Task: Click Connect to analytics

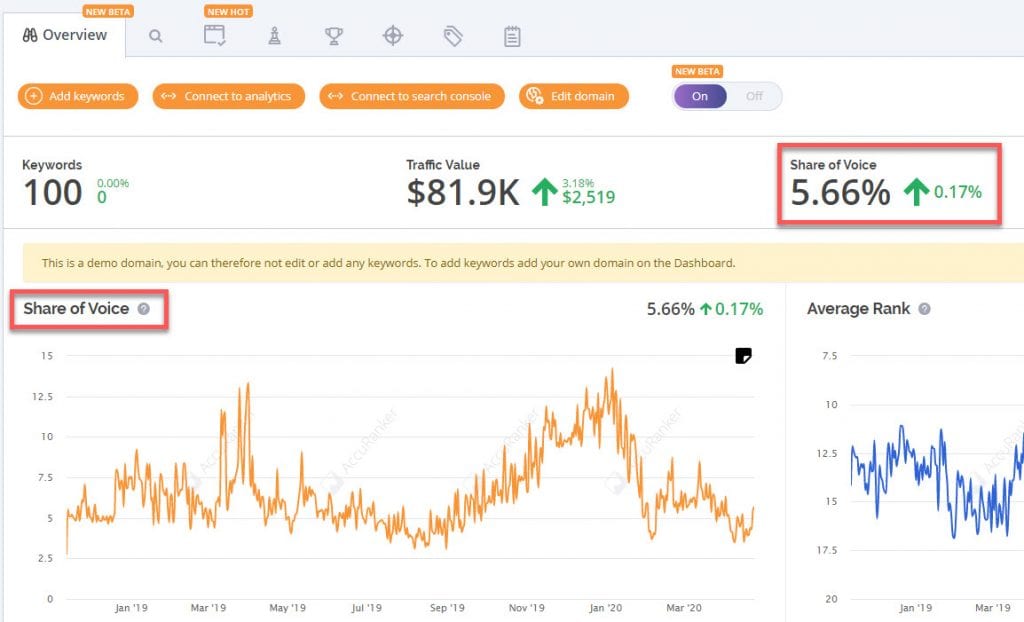Action: [228, 96]
